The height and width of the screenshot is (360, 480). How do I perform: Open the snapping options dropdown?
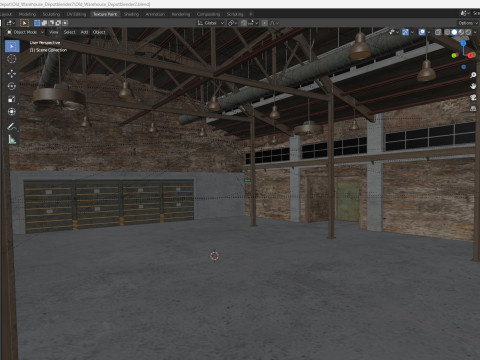coord(253,23)
